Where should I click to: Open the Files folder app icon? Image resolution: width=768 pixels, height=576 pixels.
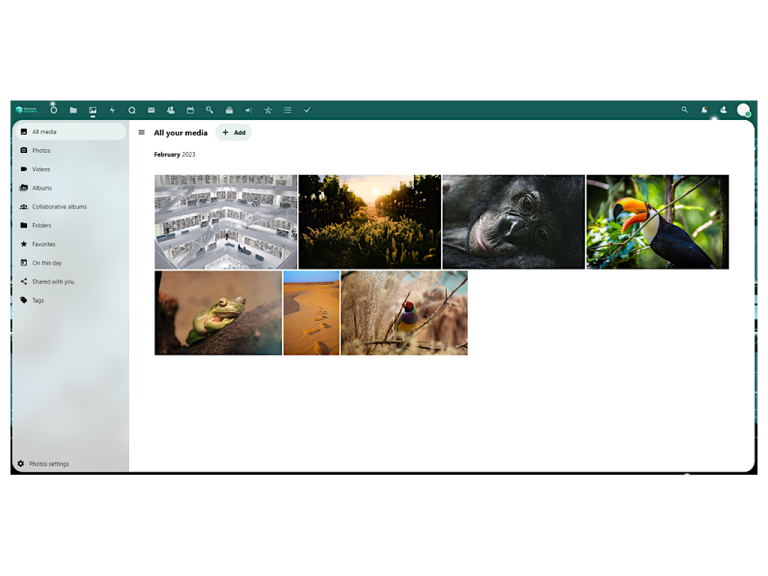pyautogui.click(x=73, y=110)
